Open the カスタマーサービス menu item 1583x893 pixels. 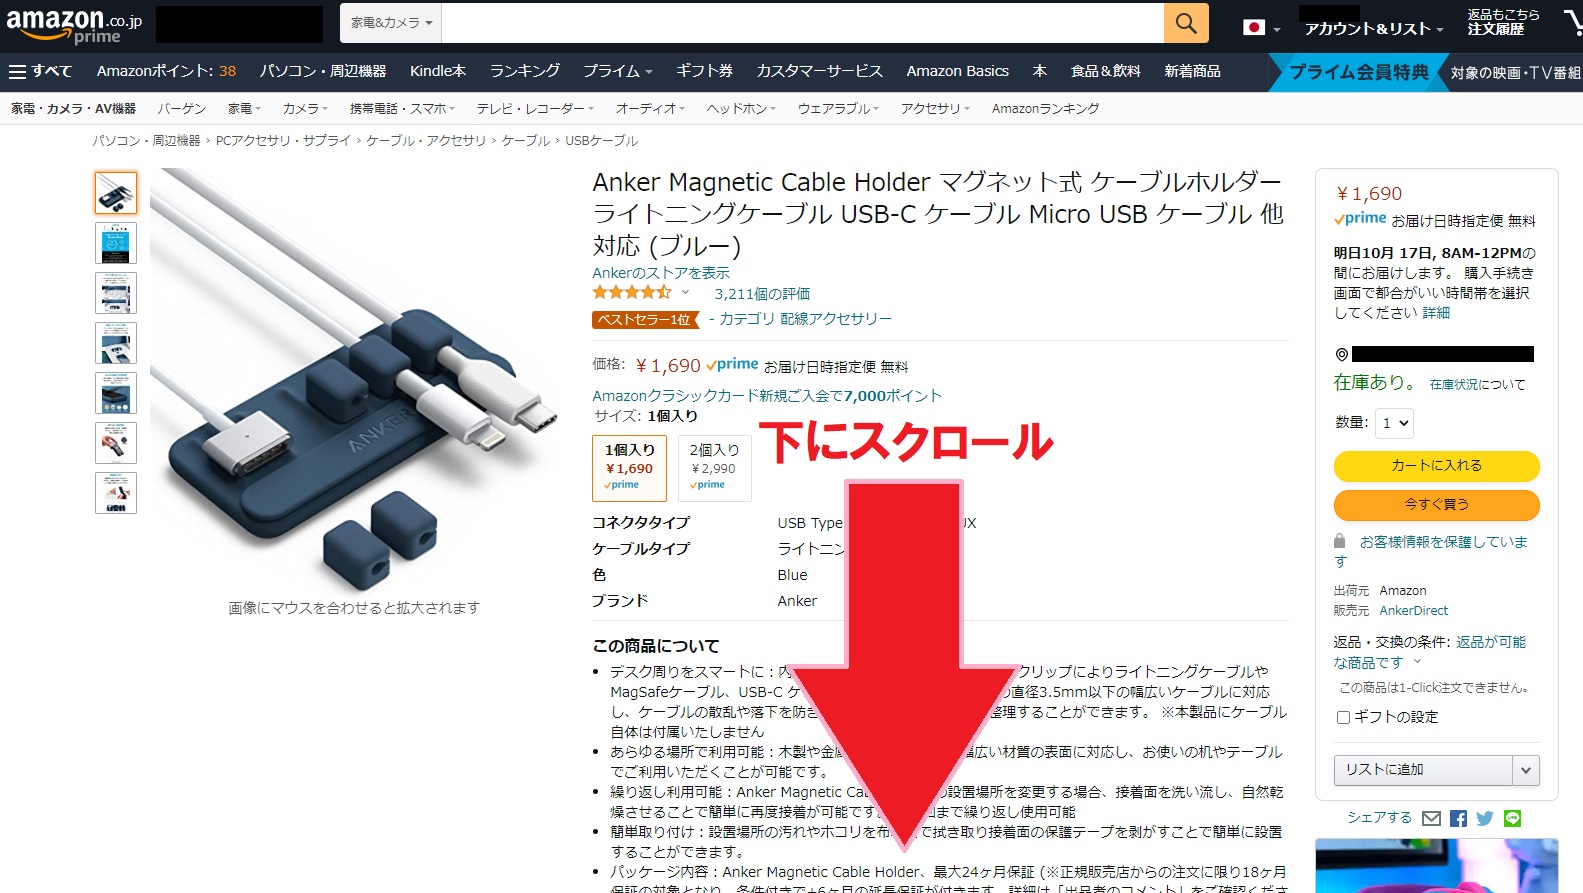click(x=819, y=71)
